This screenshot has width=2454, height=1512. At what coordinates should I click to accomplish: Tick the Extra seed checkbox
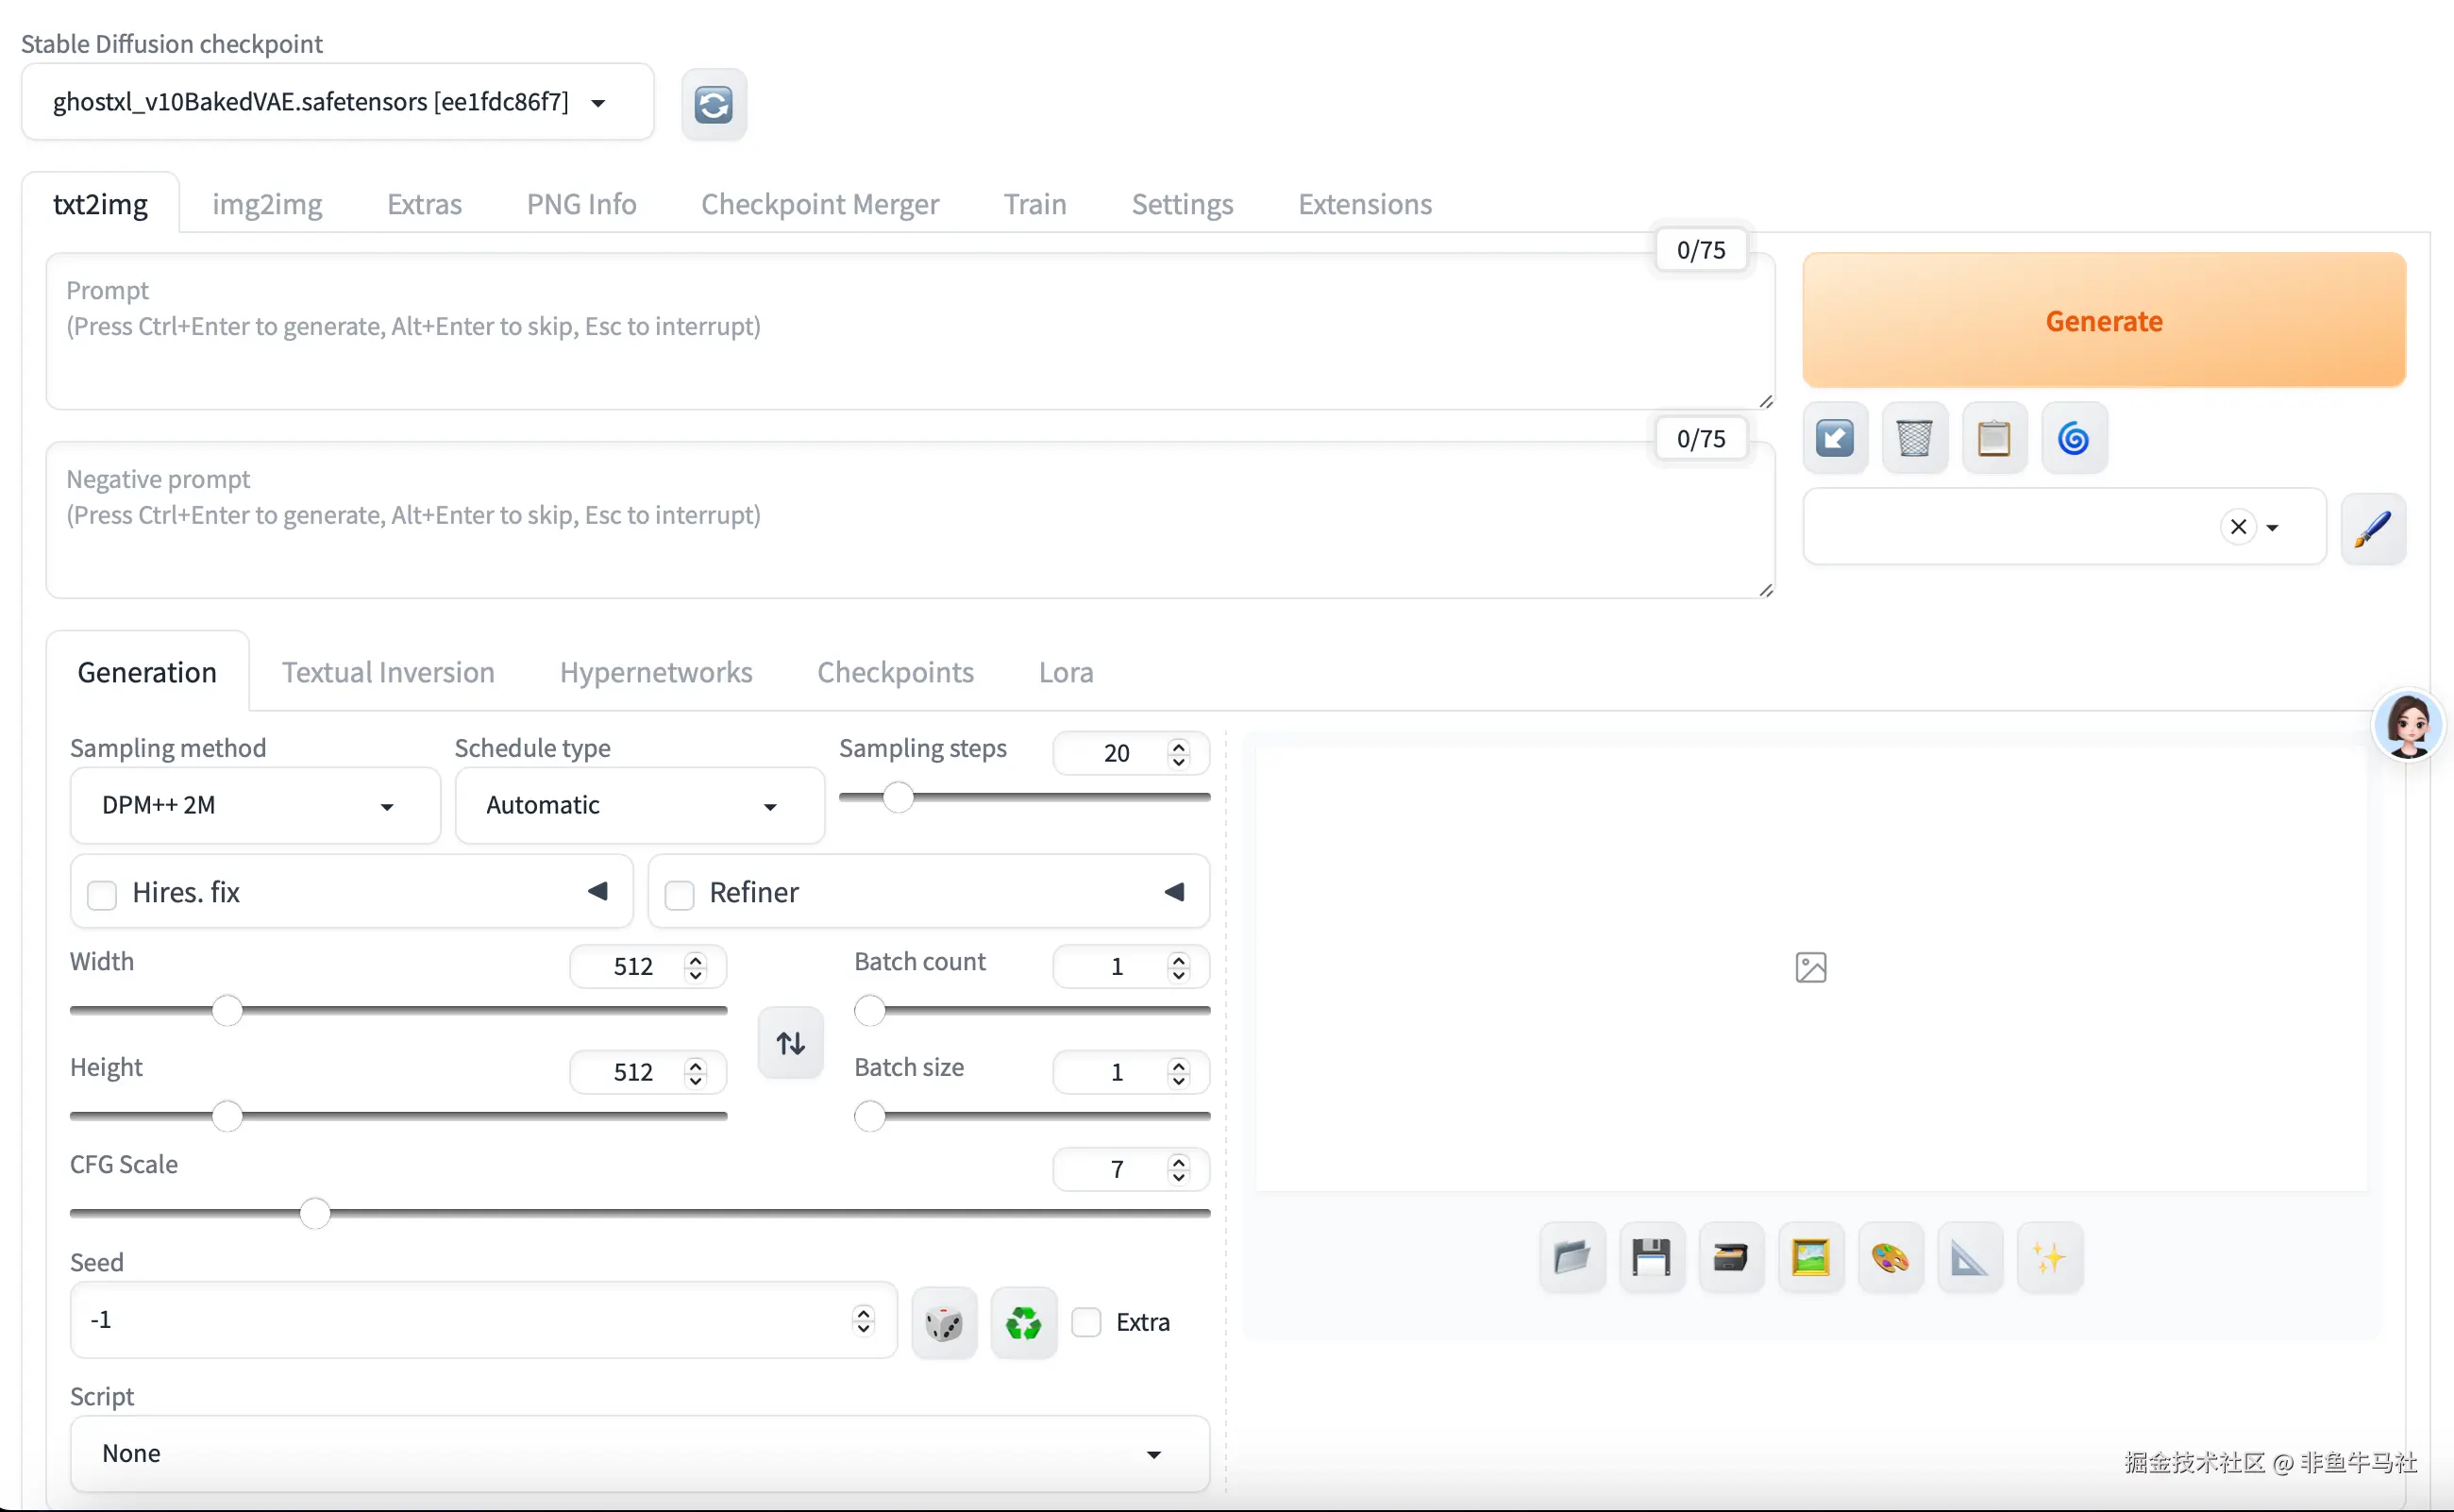point(1086,1322)
